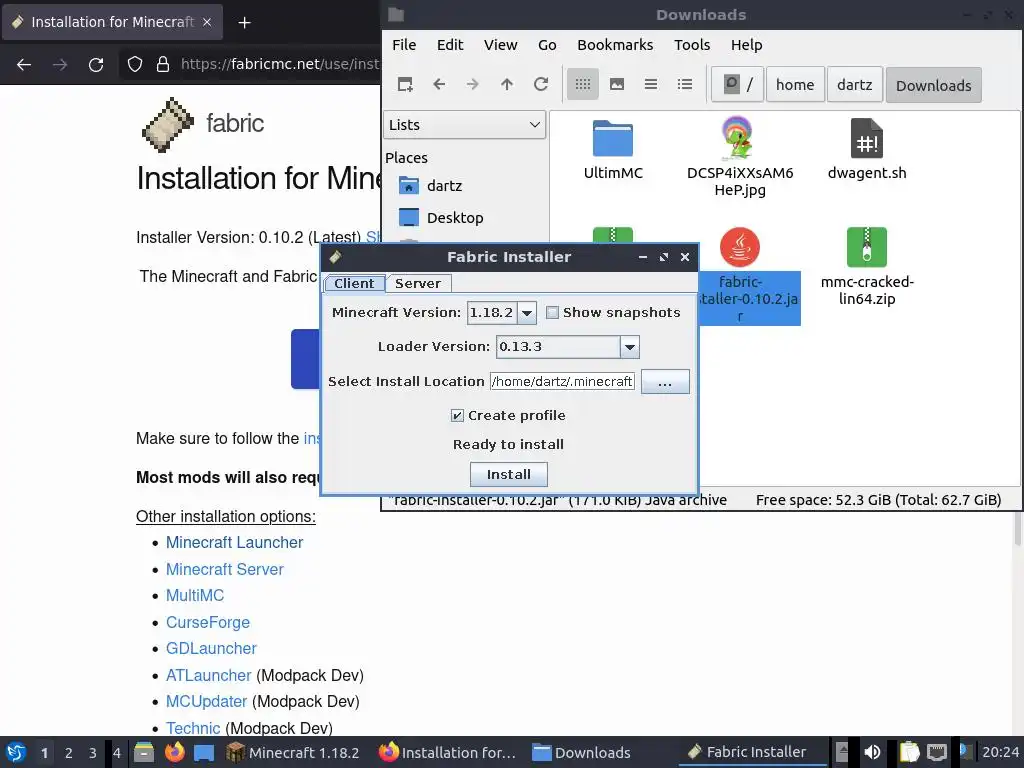Open the Edit menu in Downloads window
The height and width of the screenshot is (768, 1024).
coord(450,45)
